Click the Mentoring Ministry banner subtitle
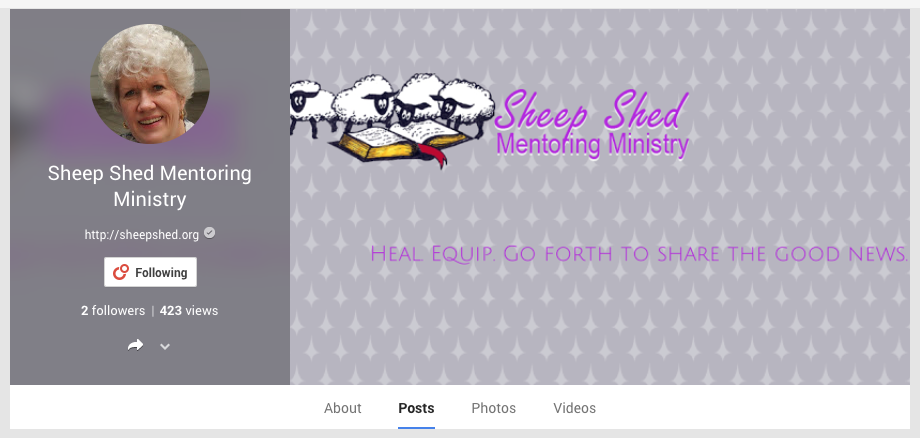920x438 pixels. [592, 145]
